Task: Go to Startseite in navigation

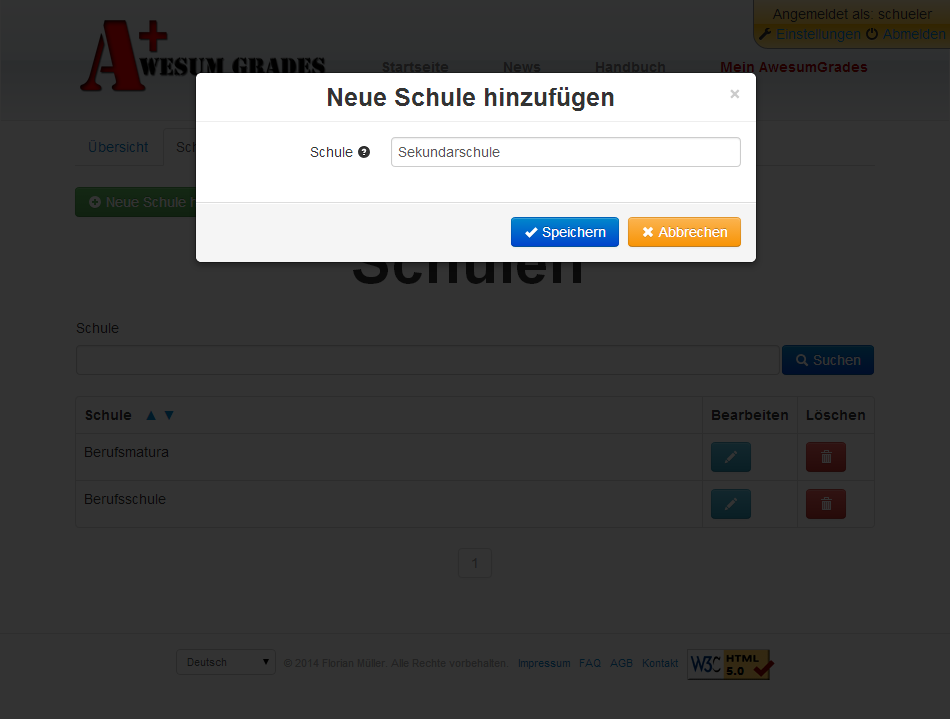Action: coord(415,67)
